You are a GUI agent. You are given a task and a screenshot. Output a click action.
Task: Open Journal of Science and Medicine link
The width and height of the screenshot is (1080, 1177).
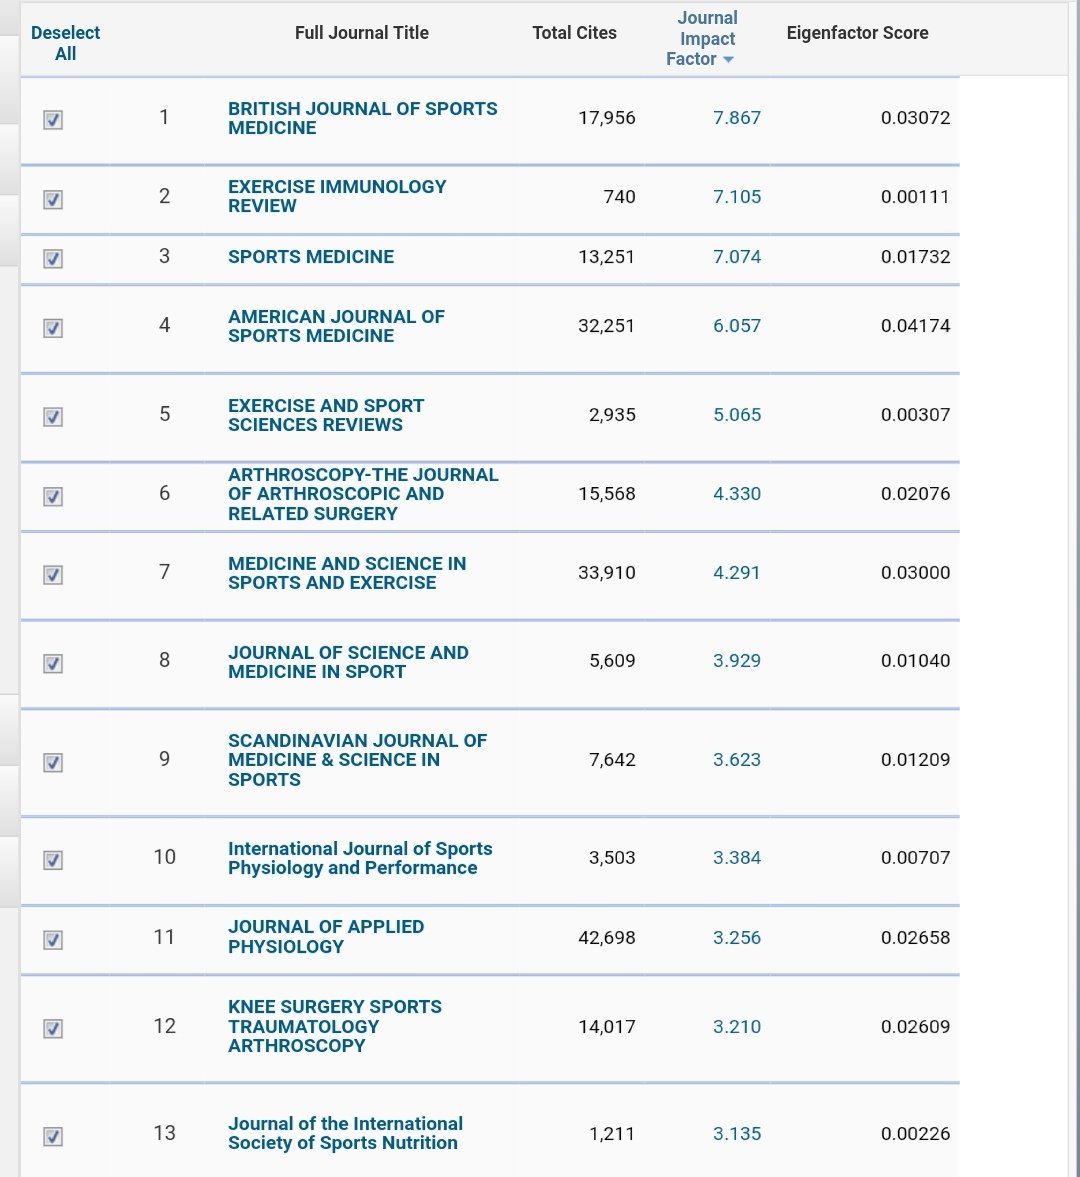(348, 662)
